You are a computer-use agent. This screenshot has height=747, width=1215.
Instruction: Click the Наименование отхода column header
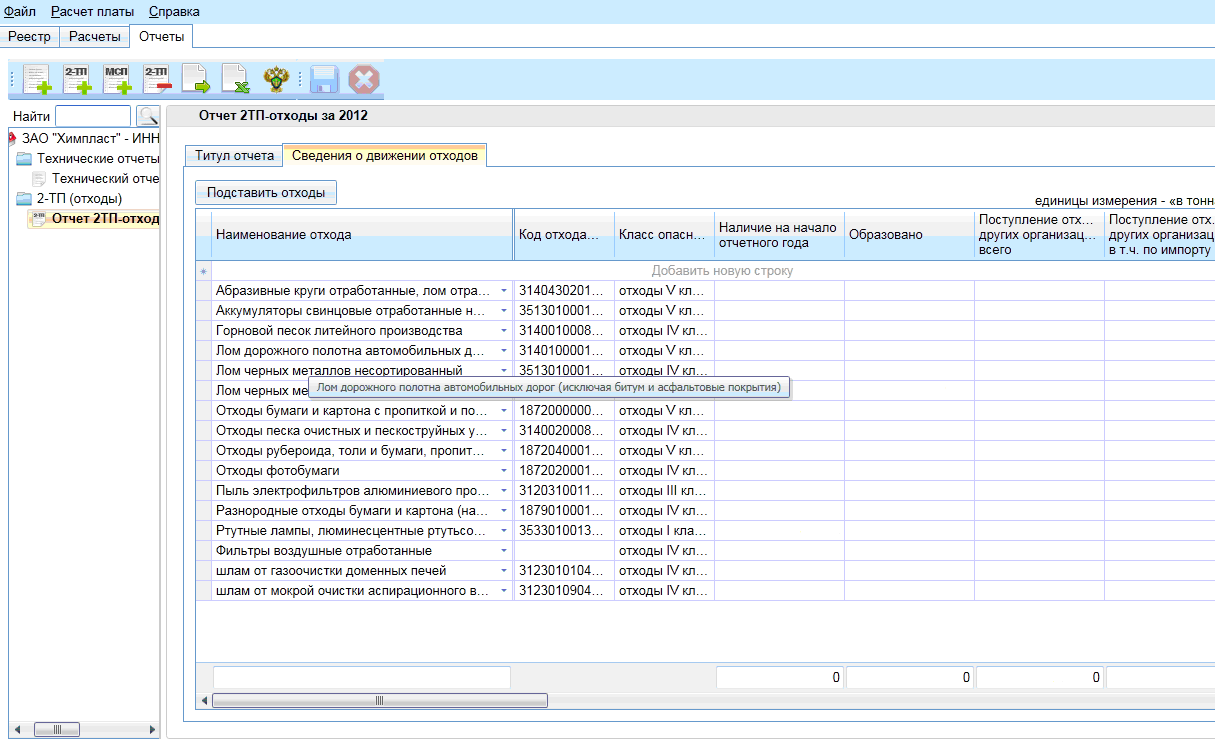pos(362,235)
